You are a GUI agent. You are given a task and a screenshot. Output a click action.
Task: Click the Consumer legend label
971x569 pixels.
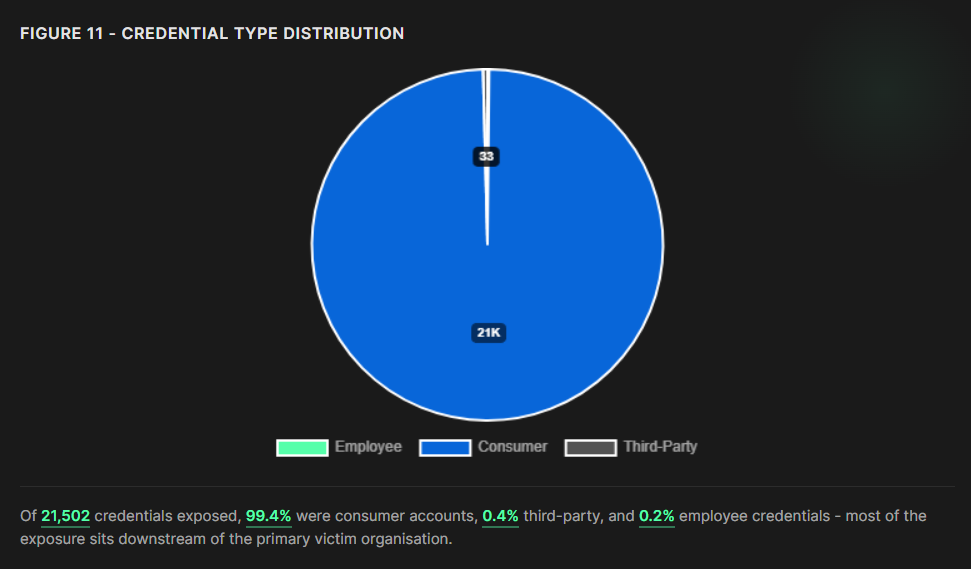click(513, 447)
